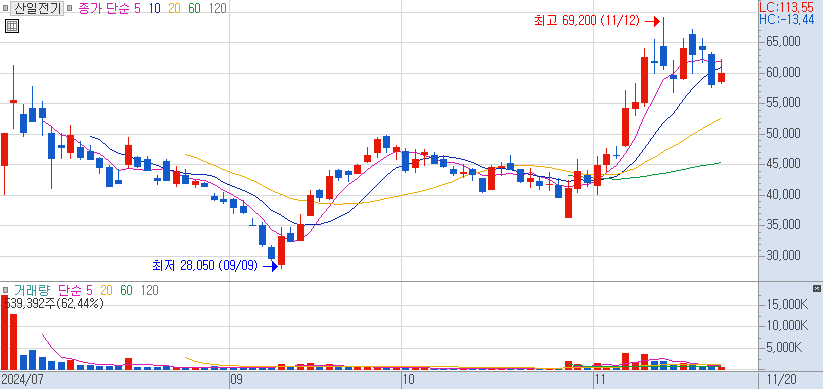The width and height of the screenshot is (823, 389).
Task: Select the green 60-day price moving average label
Action: pos(194,8)
